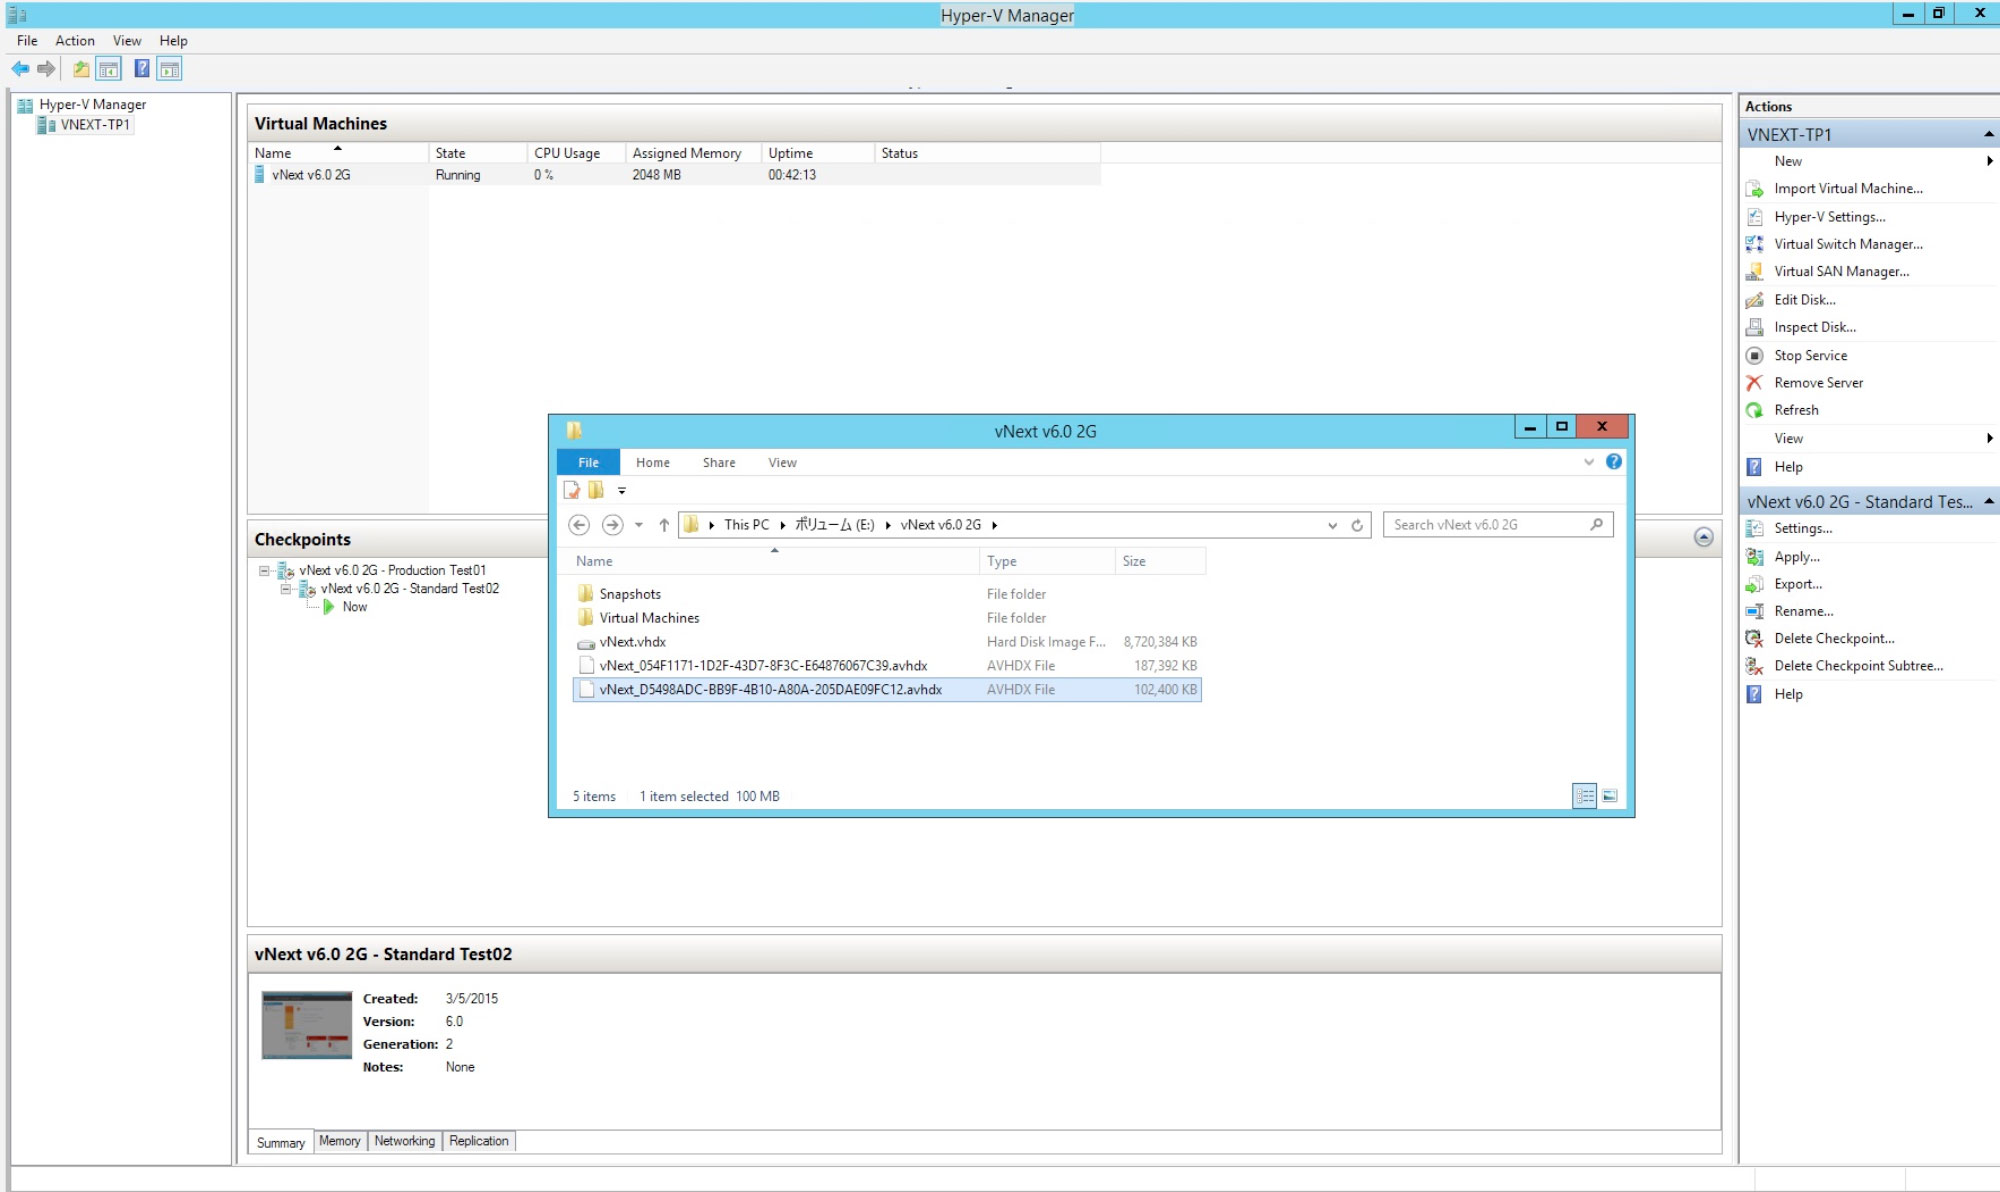
Task: Expand the Explorer ribbon chevron
Action: pyautogui.click(x=1589, y=462)
